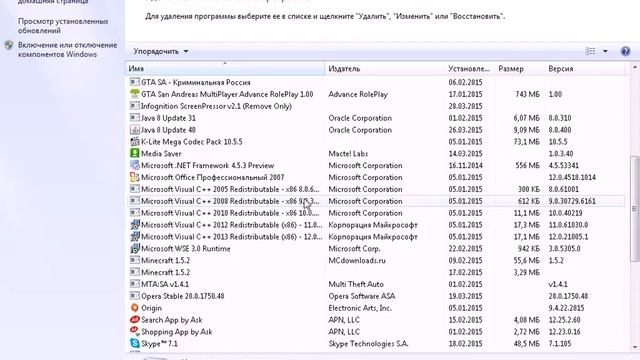Click the Search App by Ask icon
This screenshot has width=640, height=360.
(x=135, y=320)
